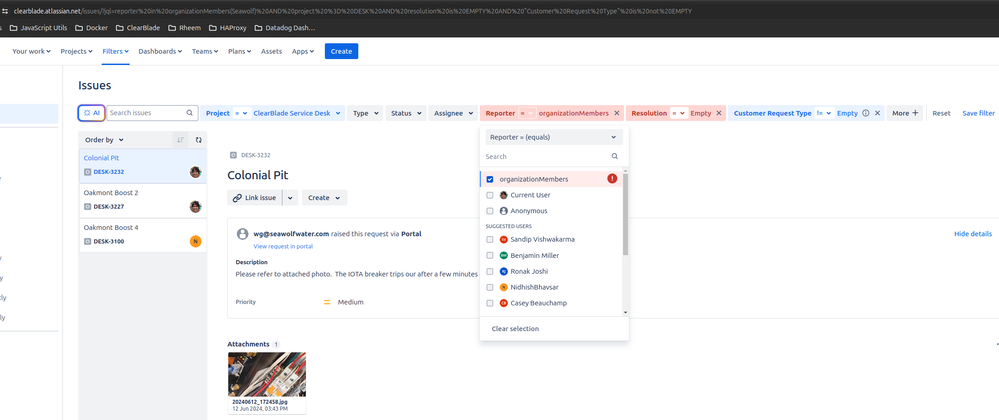Uncheck the organizationMembers checkbox

[490, 179]
